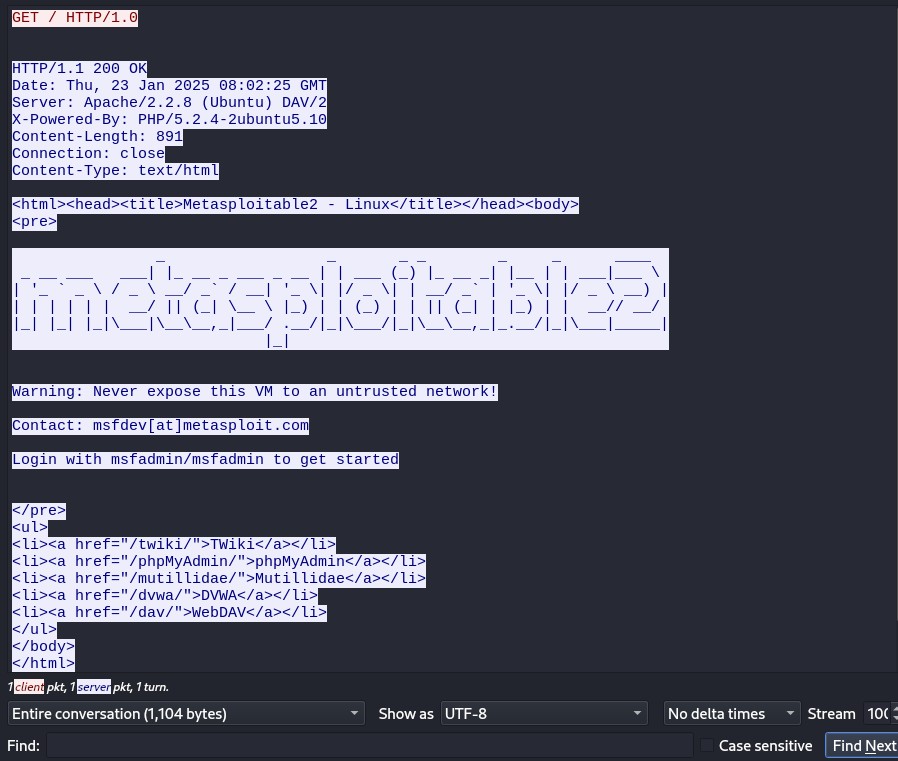Click the Connection: close line

pos(88,153)
